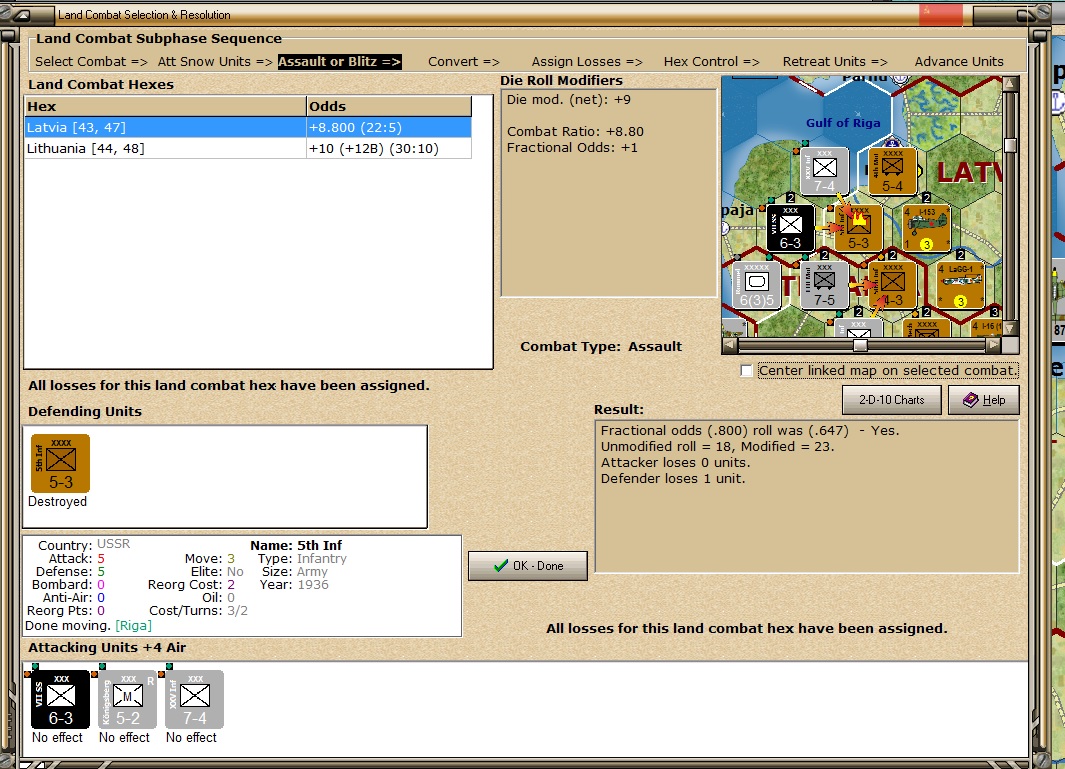The width and height of the screenshot is (1065, 769).
Task: Click the right arrow on map horizontal scrollbar
Action: (994, 345)
